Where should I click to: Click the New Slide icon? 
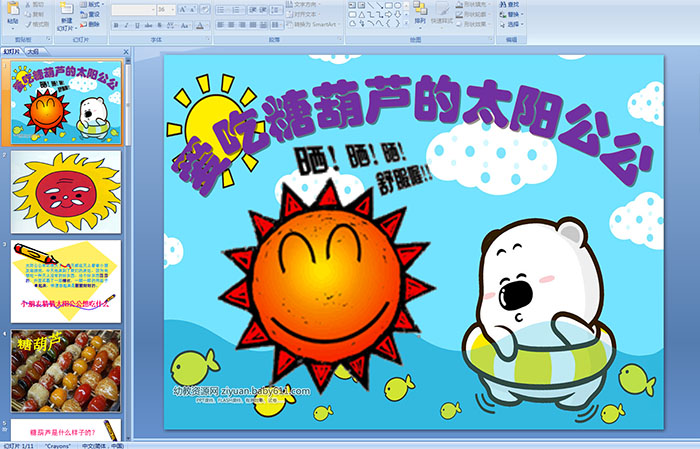pyautogui.click(x=66, y=9)
